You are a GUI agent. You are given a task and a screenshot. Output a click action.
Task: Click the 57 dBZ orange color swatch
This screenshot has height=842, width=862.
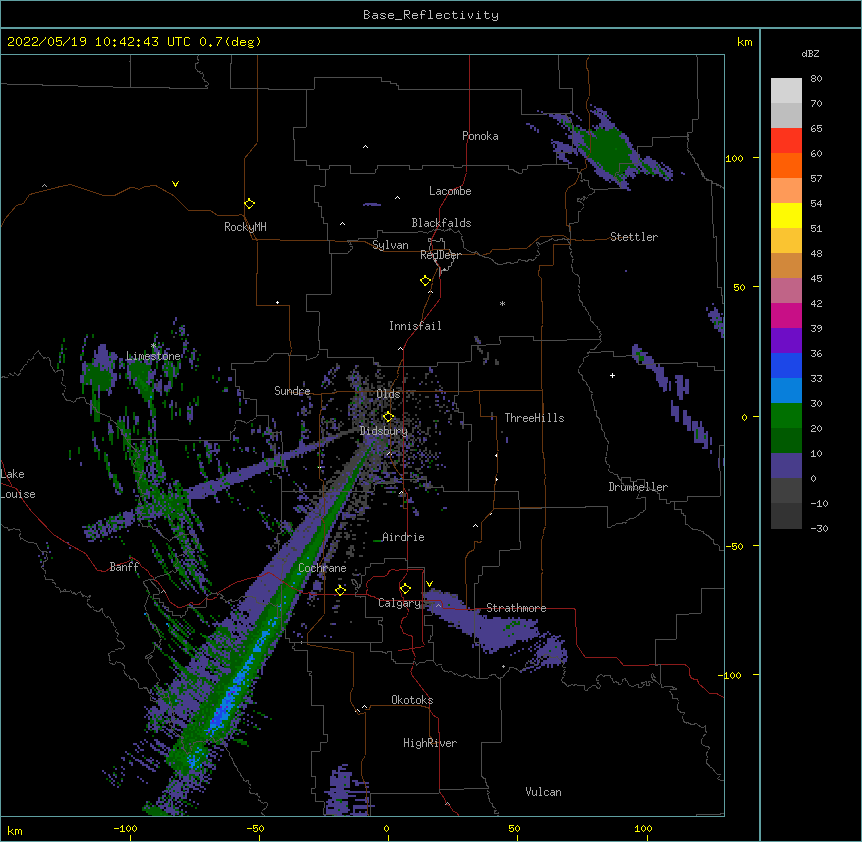coord(786,191)
